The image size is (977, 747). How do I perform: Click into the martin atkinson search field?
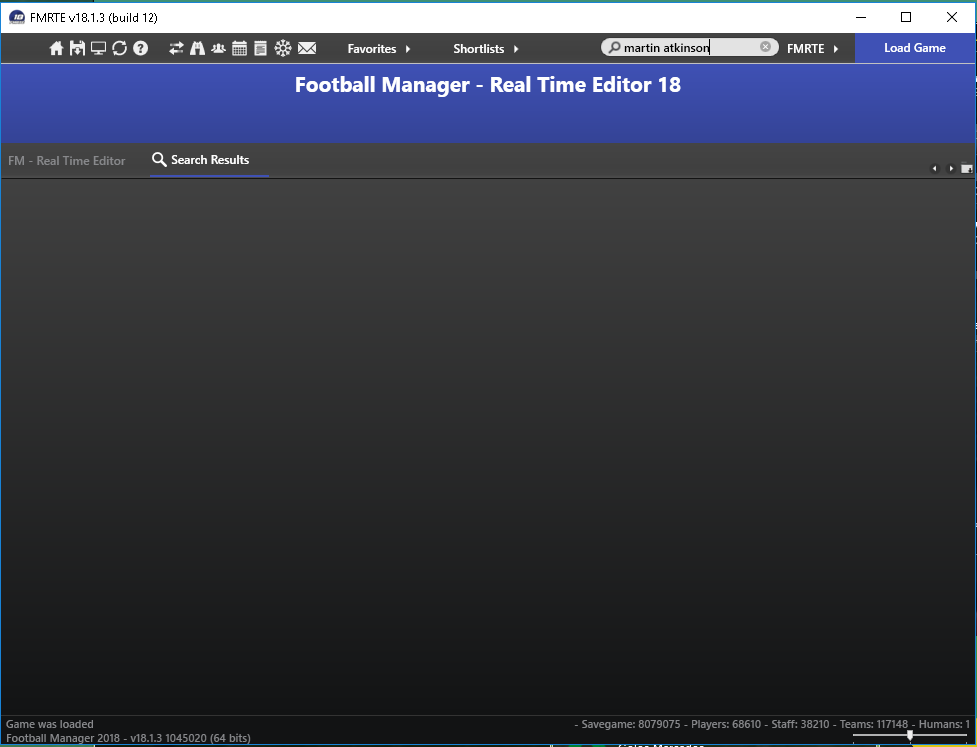click(690, 47)
